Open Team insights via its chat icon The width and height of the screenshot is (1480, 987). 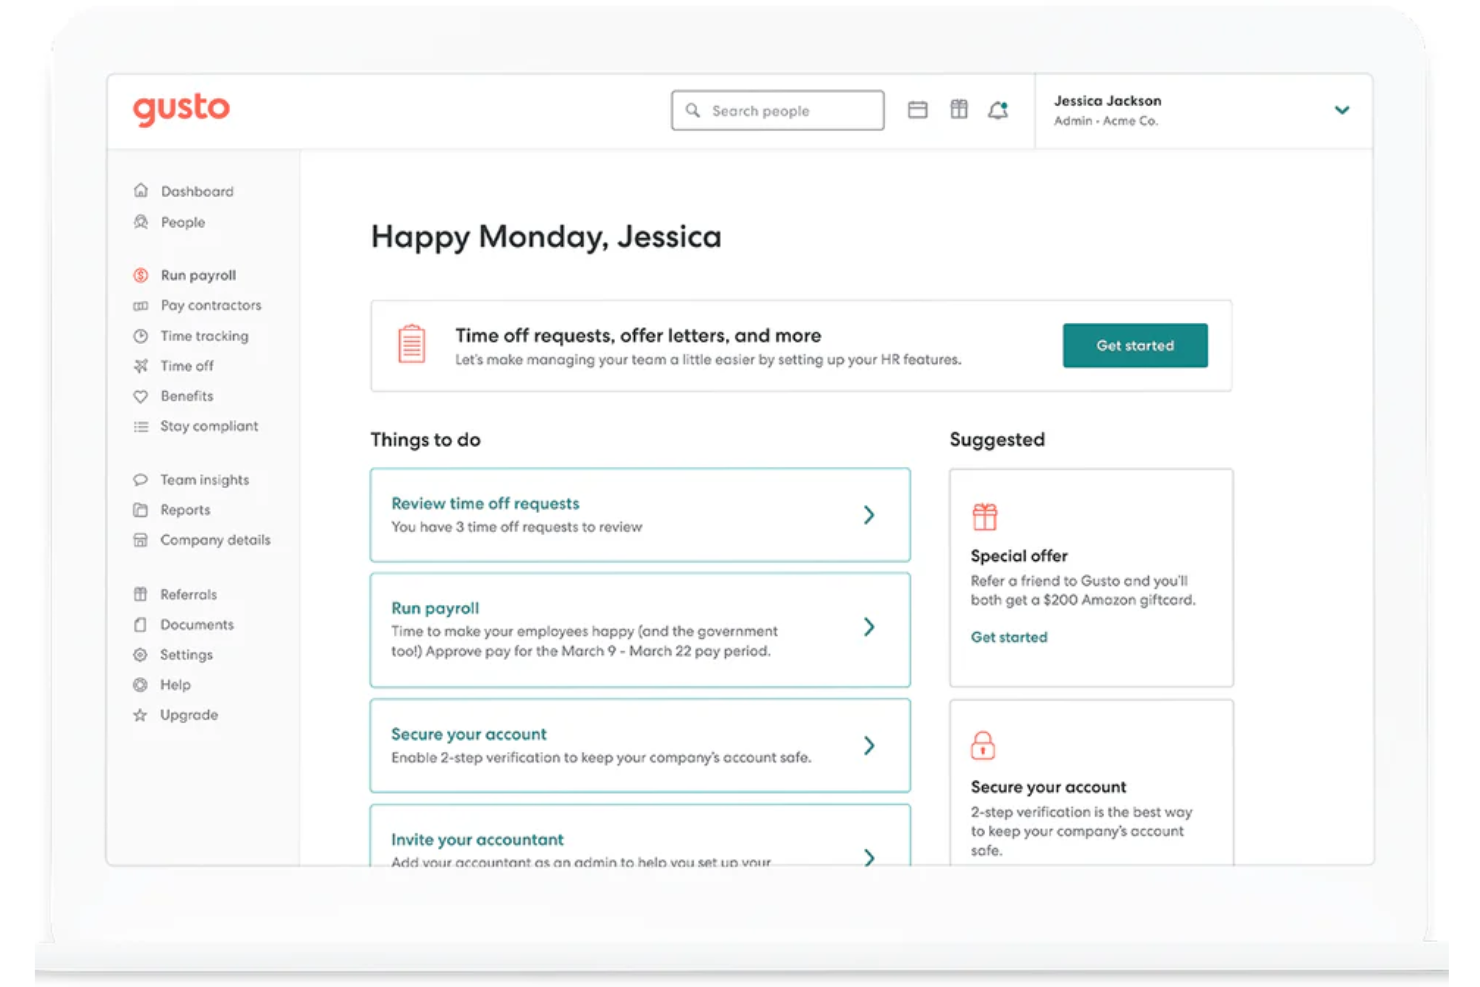(141, 479)
